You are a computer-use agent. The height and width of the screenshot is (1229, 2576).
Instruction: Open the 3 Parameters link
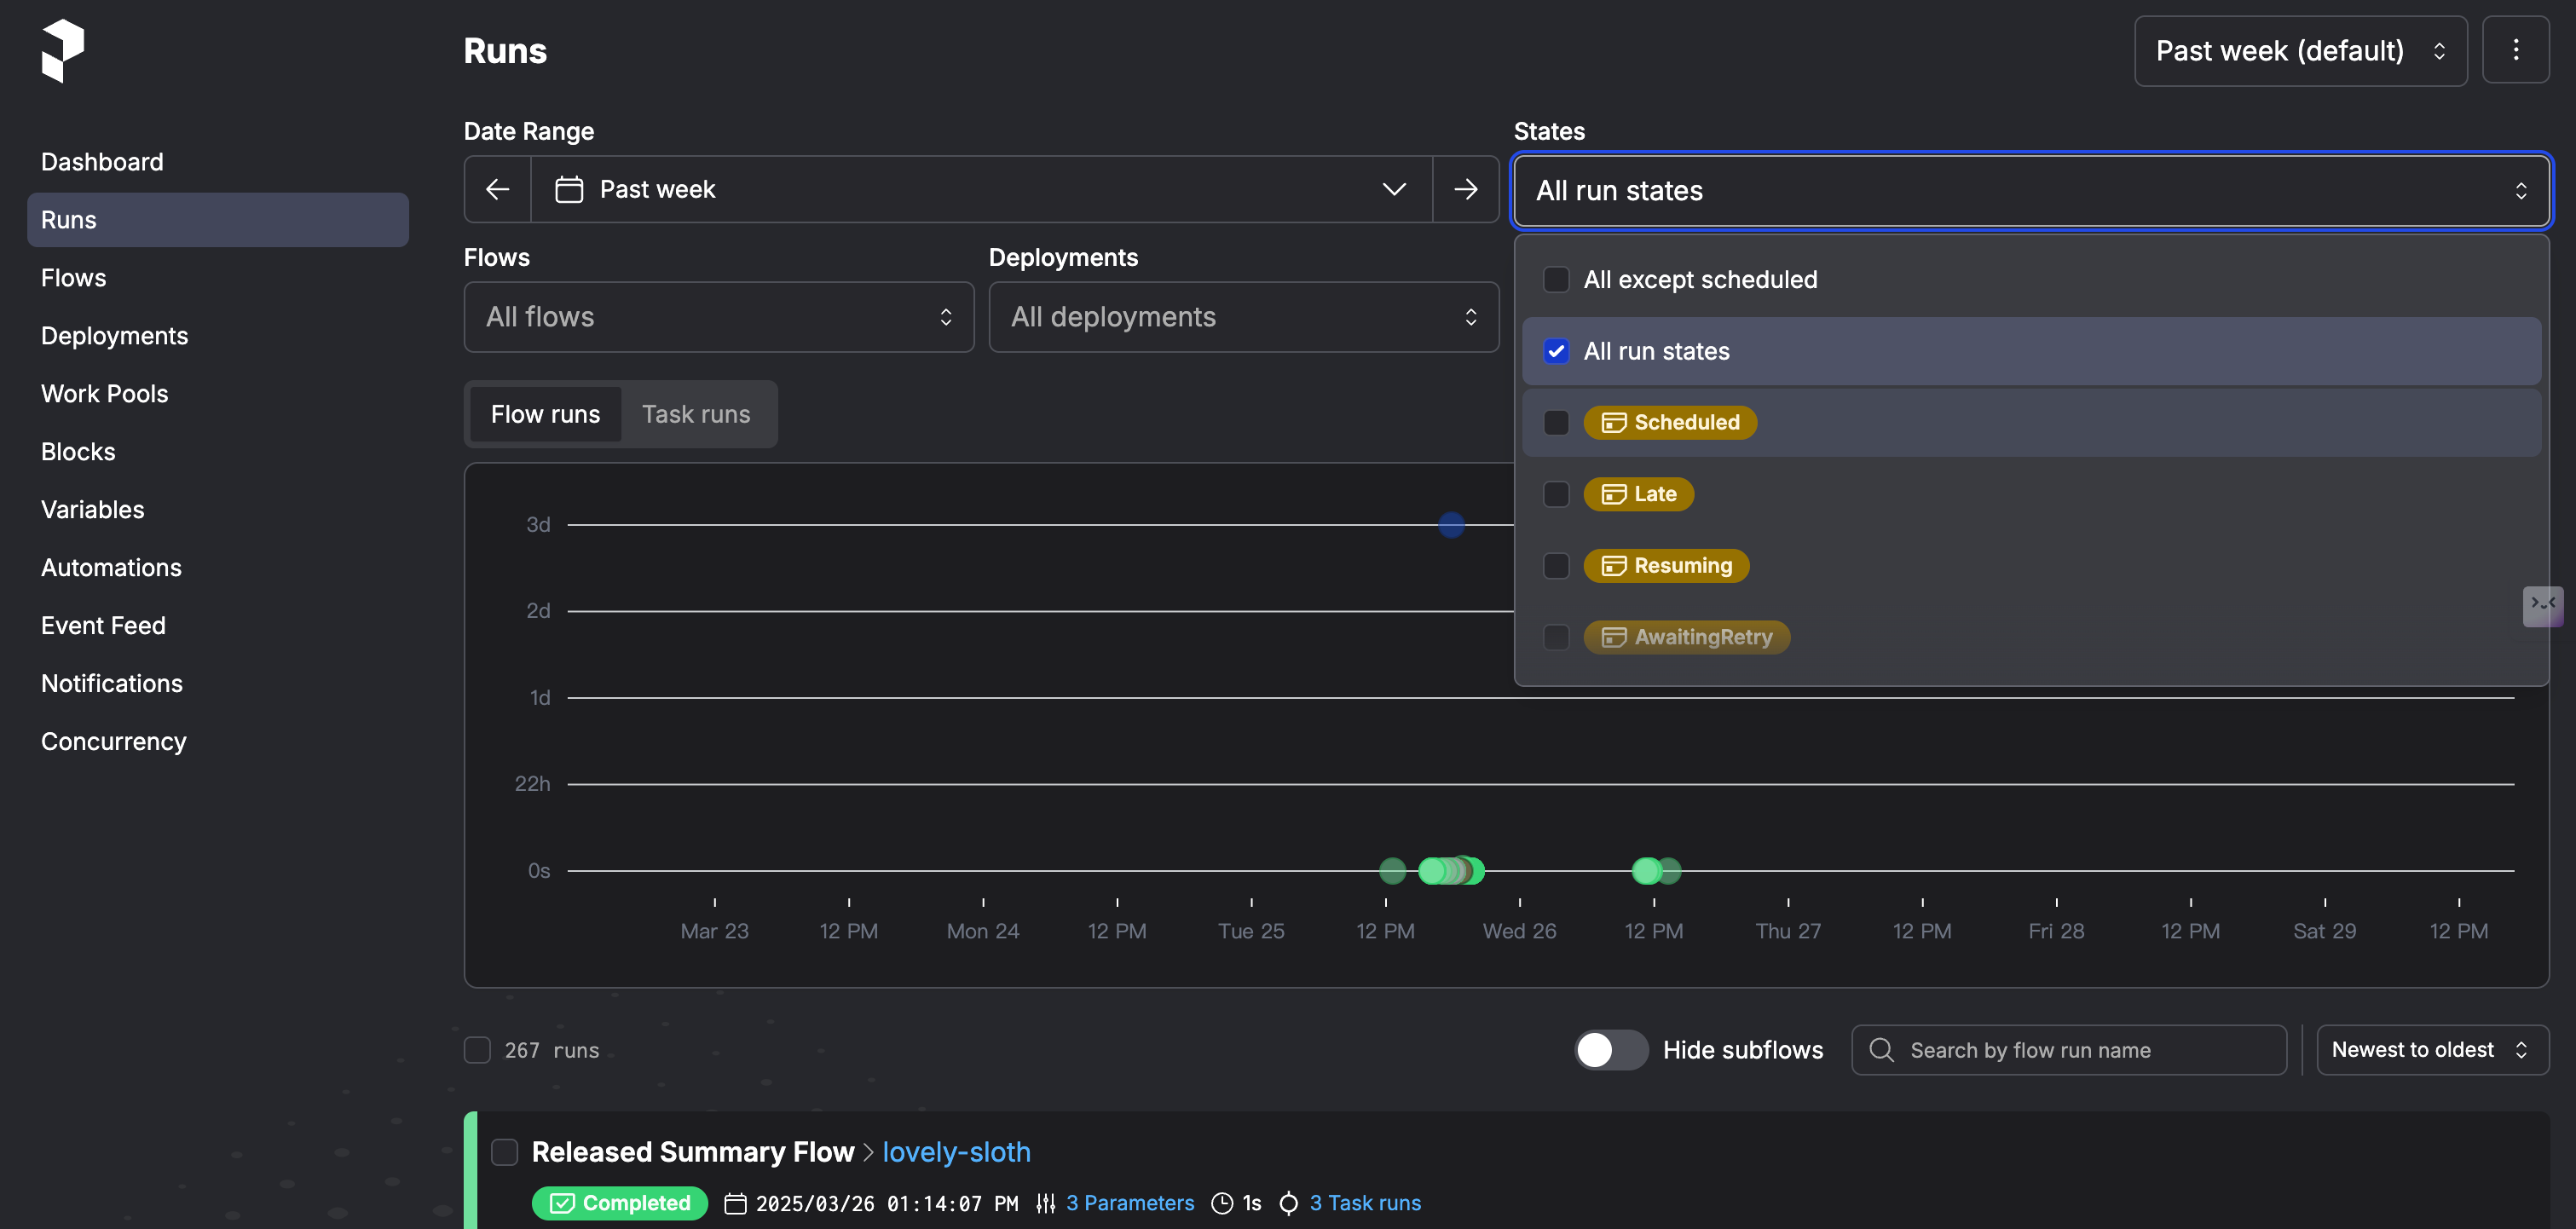click(x=1129, y=1203)
